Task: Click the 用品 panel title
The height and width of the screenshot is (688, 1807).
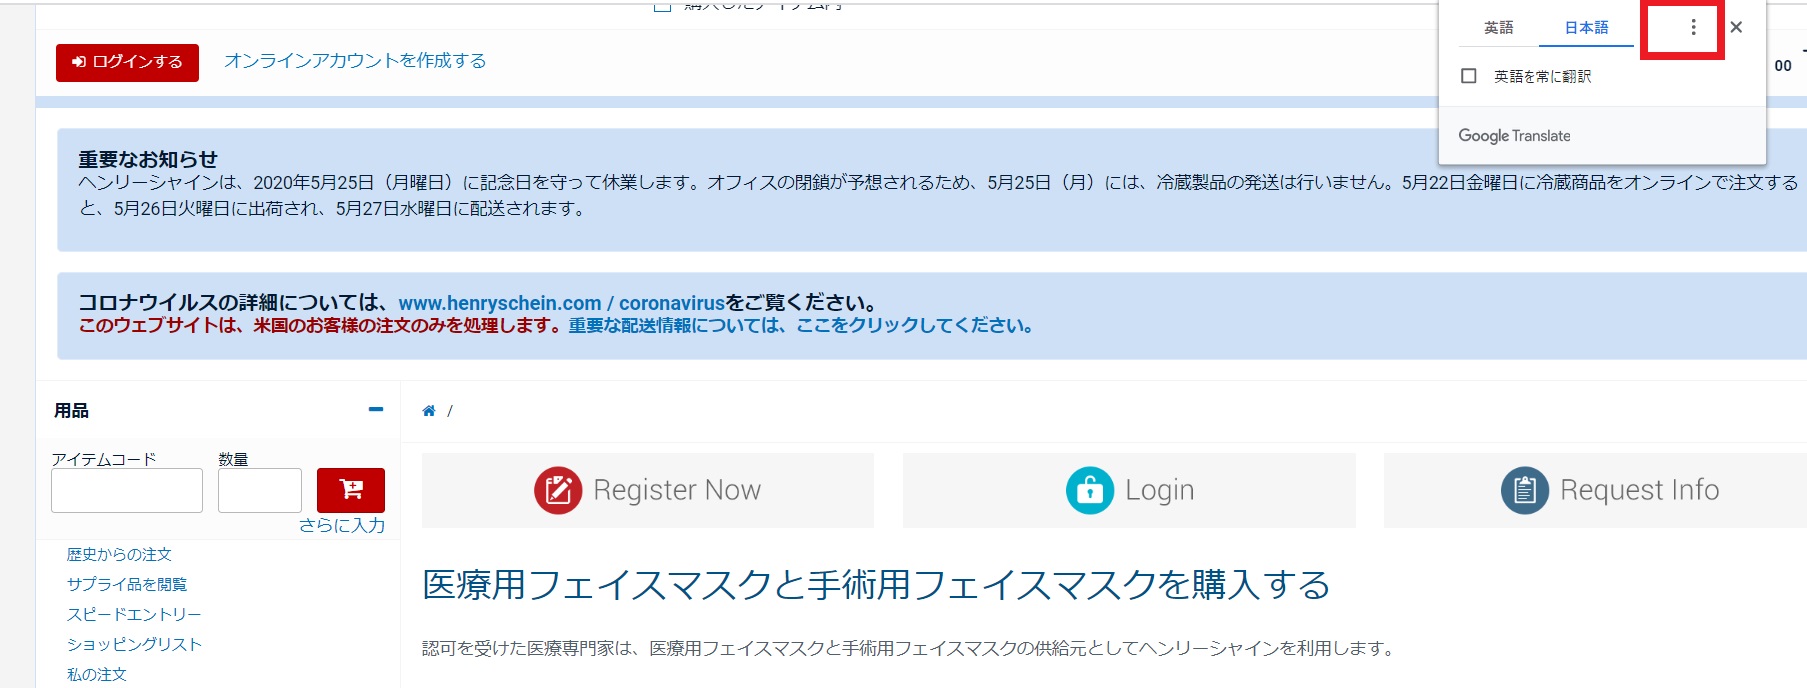Action: click(x=71, y=411)
